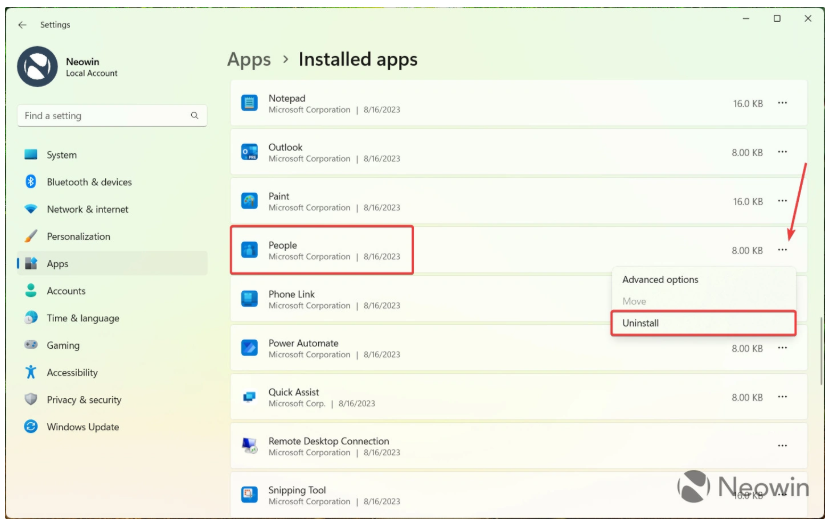
Task: Open more options for Notepad
Action: click(783, 103)
